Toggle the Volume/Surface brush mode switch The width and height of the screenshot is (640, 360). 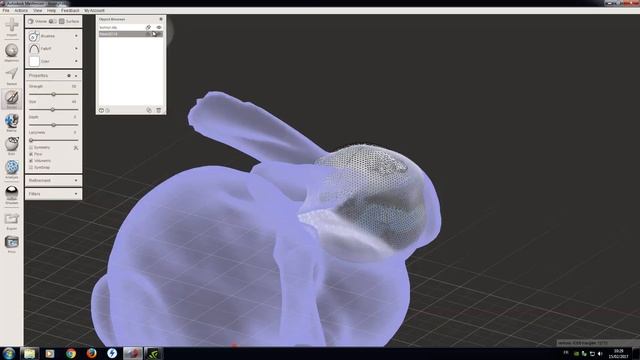coord(53,21)
